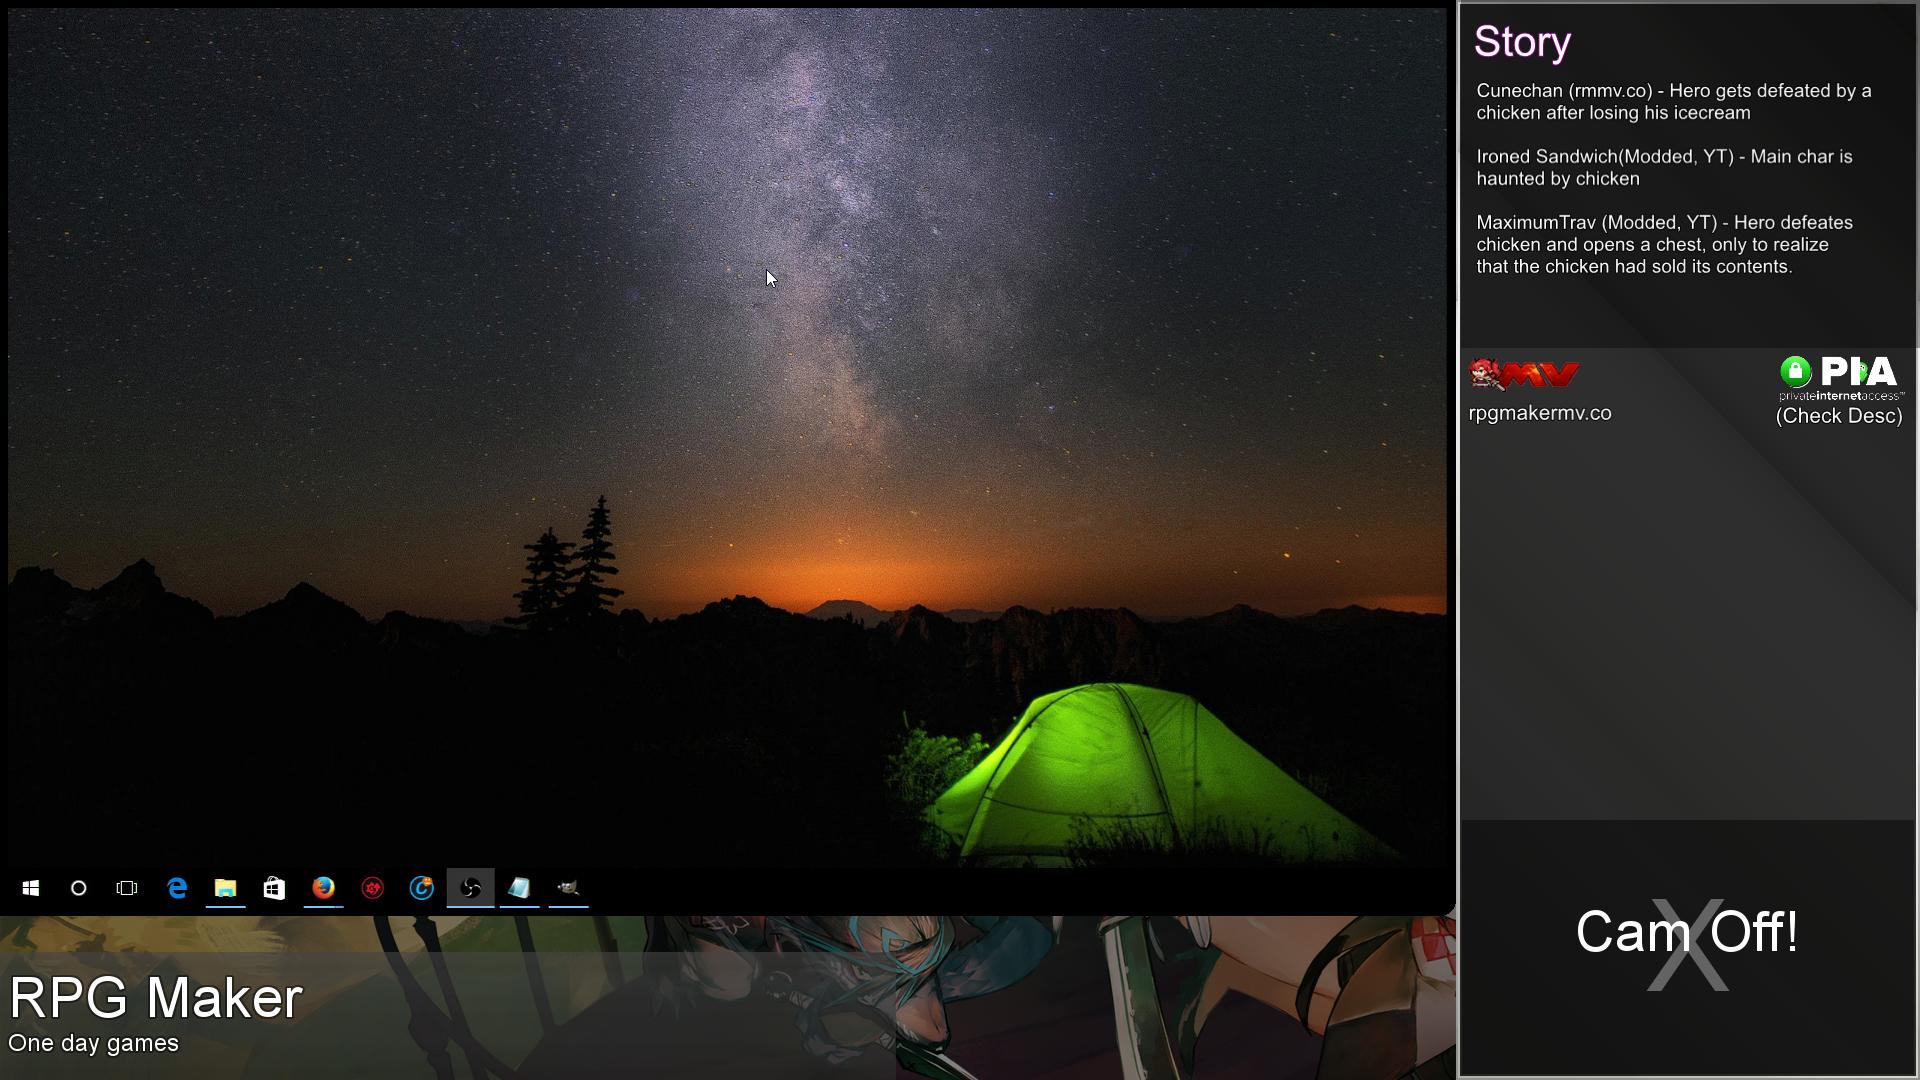The width and height of the screenshot is (1920, 1080).
Task: Open File Explorer from the taskbar
Action: (225, 888)
